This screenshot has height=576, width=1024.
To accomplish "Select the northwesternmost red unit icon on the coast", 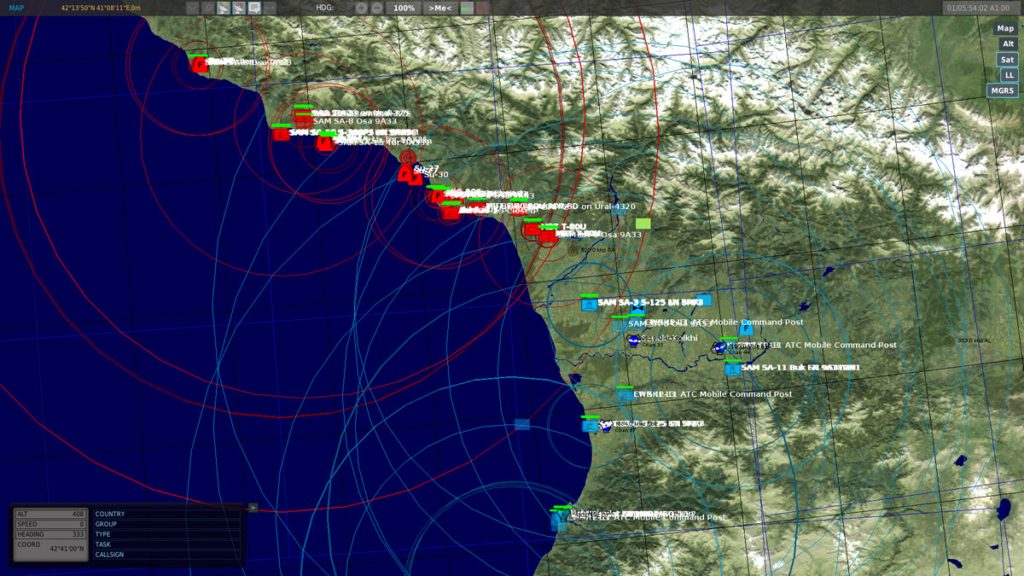I will (x=199, y=64).
